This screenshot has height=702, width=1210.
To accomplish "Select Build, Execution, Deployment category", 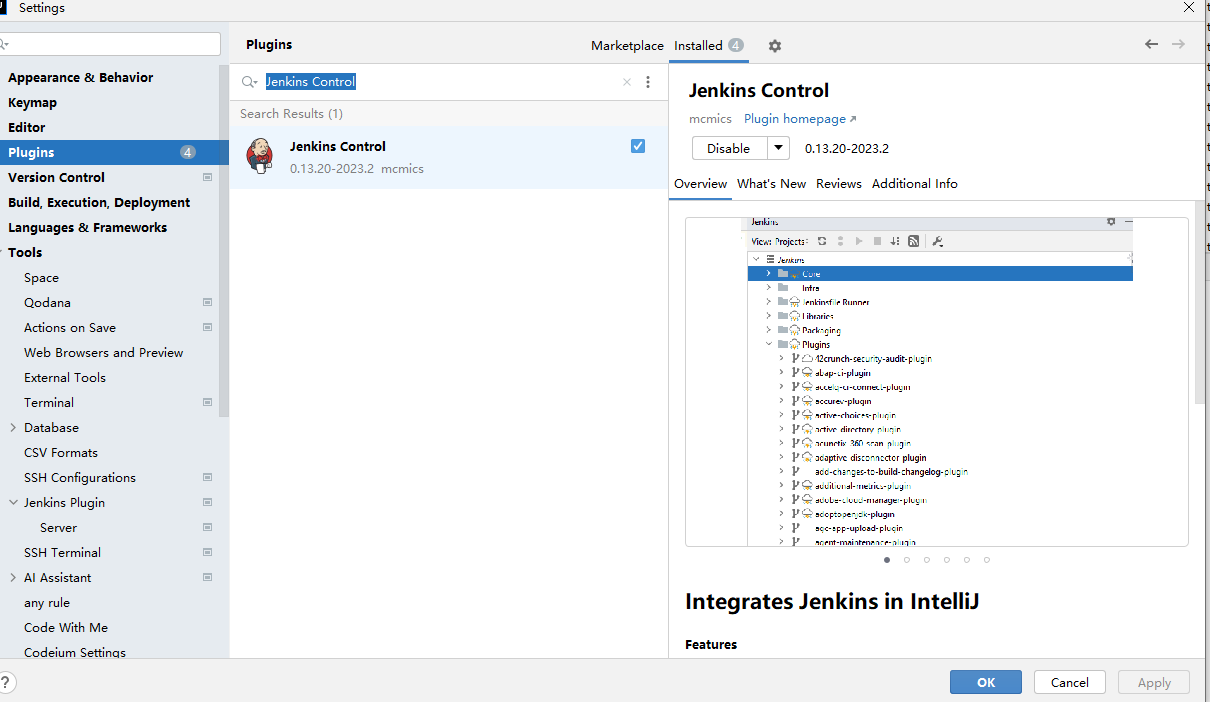I will click(x=99, y=202).
